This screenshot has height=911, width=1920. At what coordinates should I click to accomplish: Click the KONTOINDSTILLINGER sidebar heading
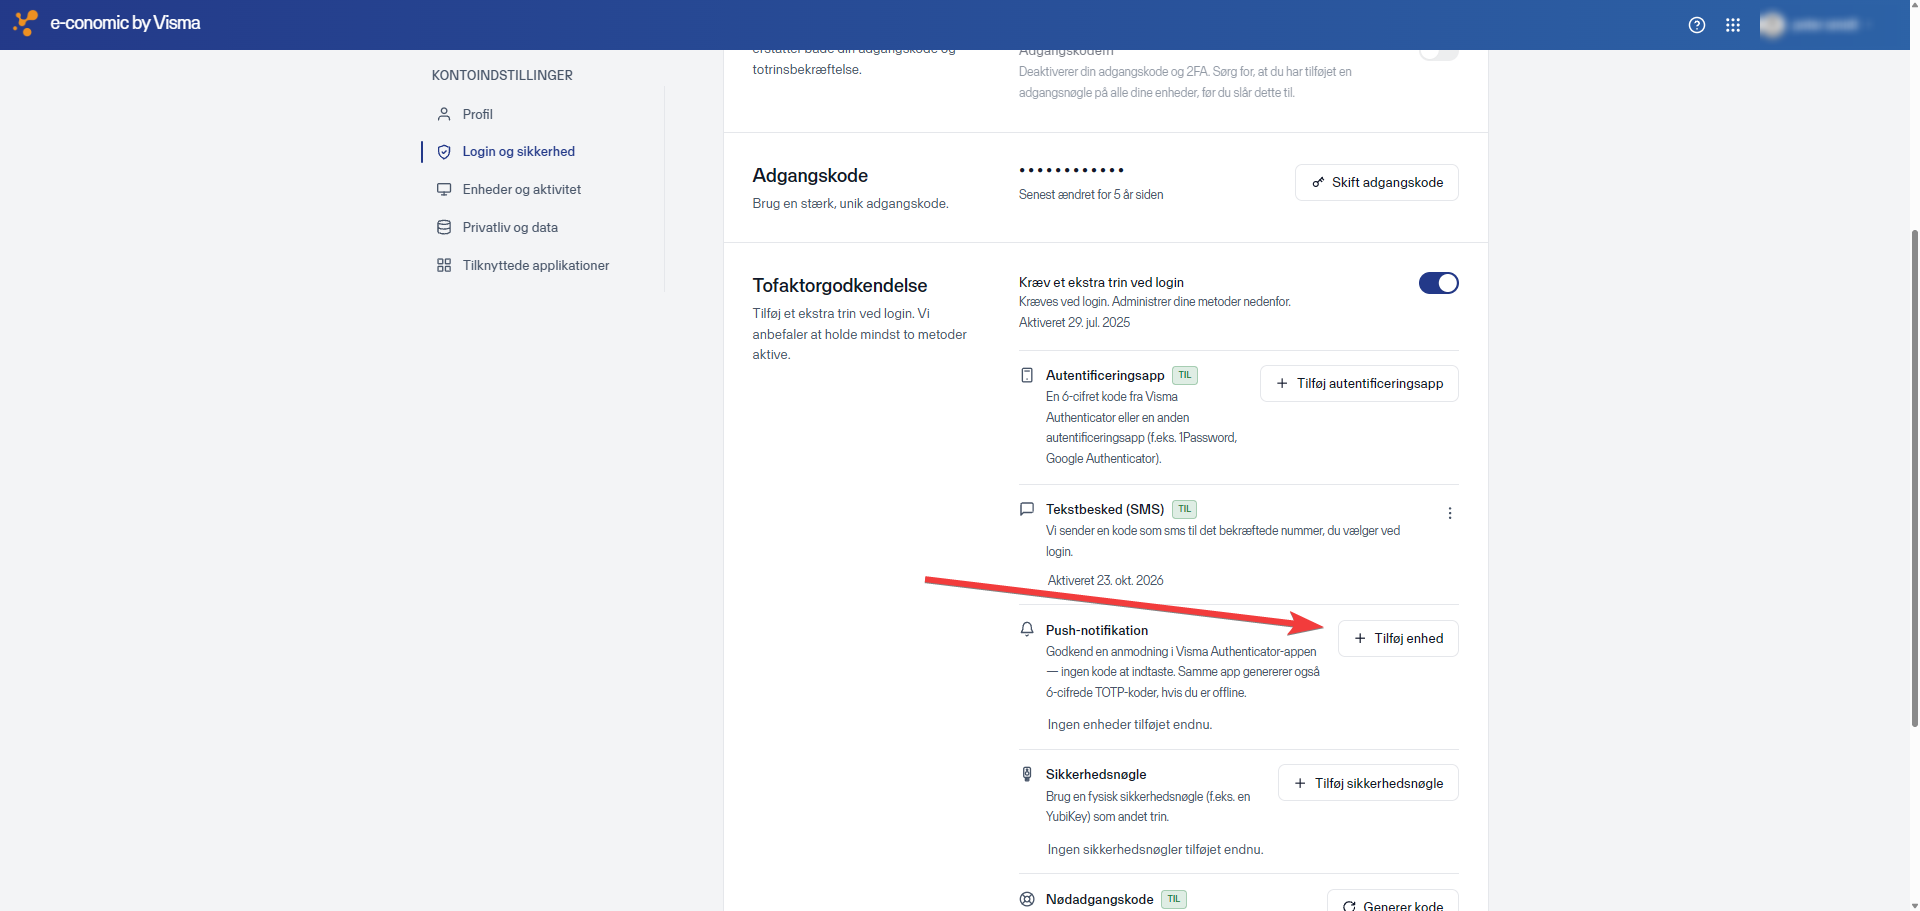(x=502, y=76)
